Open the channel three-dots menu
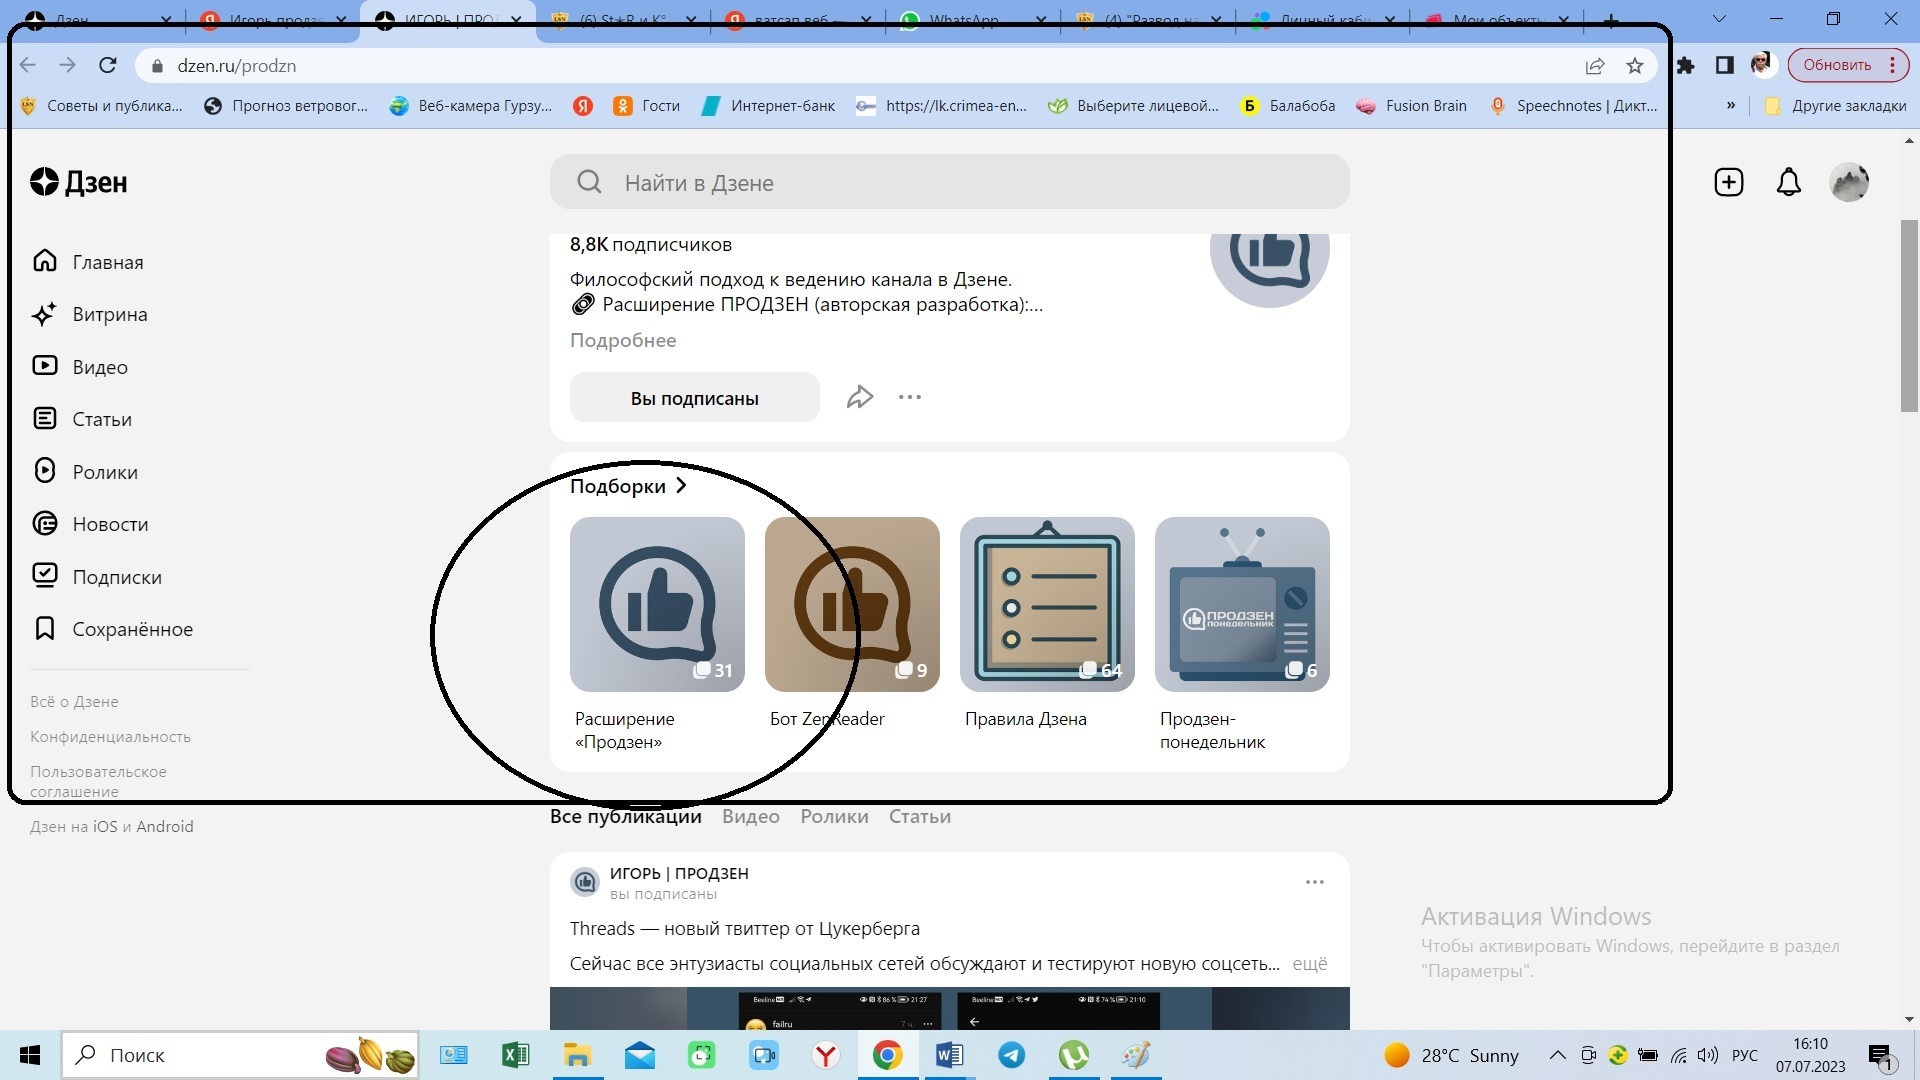The width and height of the screenshot is (1920, 1080). pyautogui.click(x=909, y=397)
